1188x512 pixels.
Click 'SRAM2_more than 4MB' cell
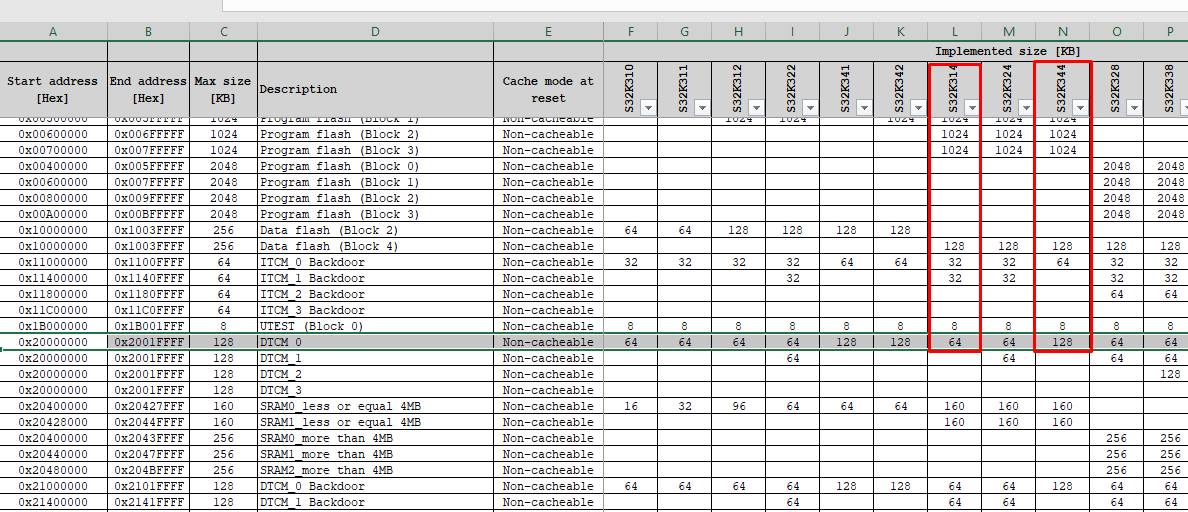click(x=376, y=470)
